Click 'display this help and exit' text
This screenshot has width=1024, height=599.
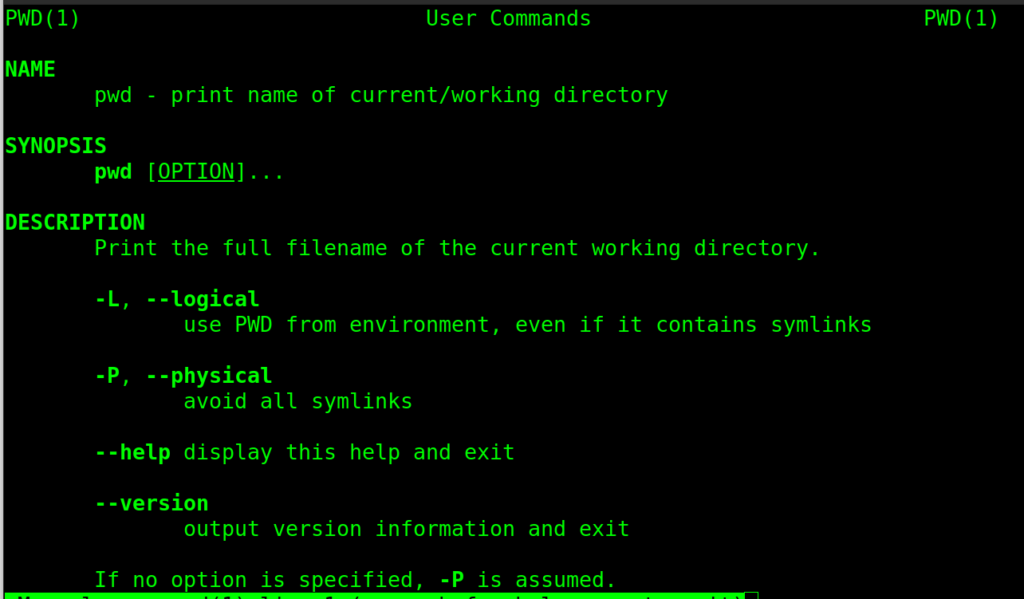point(349,453)
